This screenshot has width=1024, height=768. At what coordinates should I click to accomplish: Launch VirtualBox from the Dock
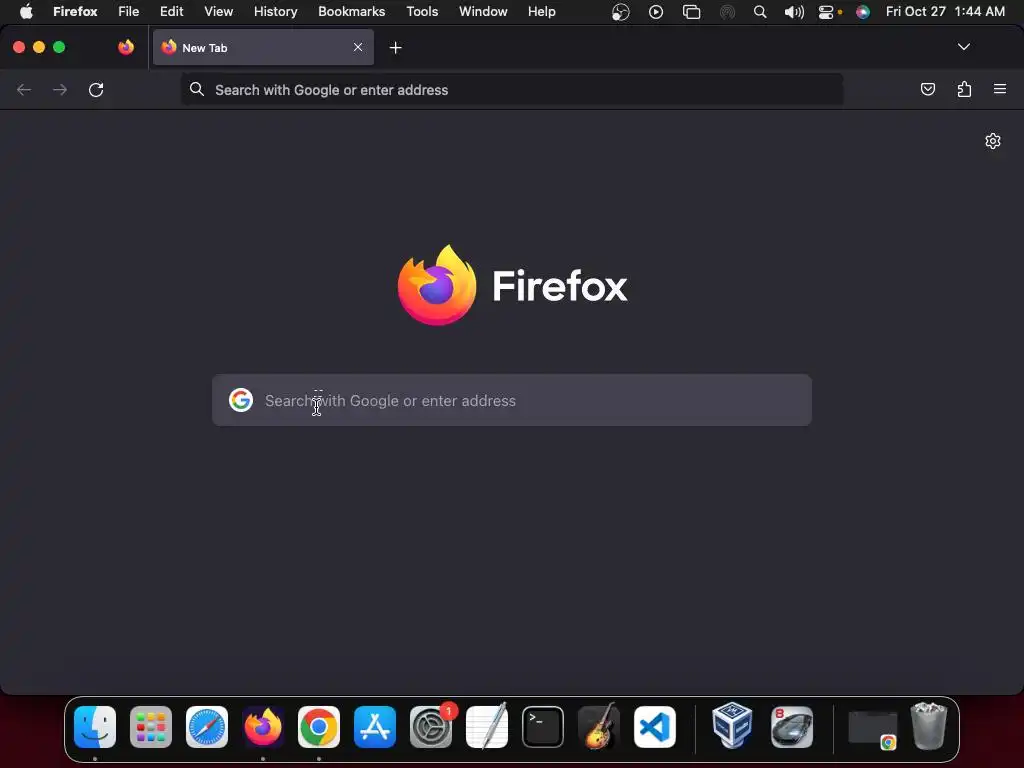732,726
